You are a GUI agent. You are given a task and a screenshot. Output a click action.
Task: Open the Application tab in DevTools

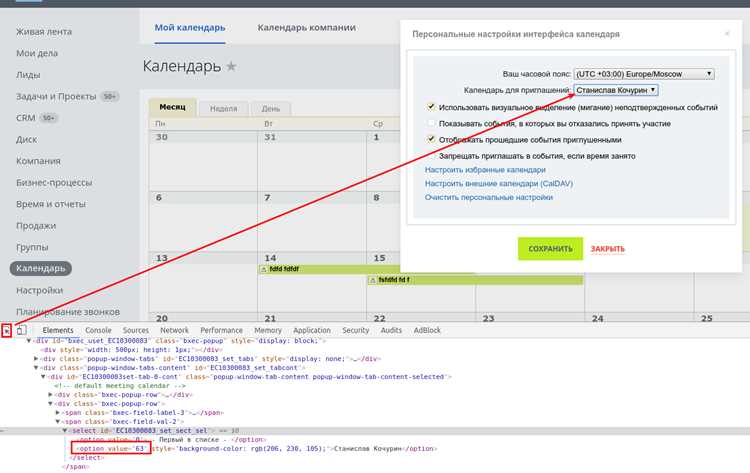click(312, 330)
